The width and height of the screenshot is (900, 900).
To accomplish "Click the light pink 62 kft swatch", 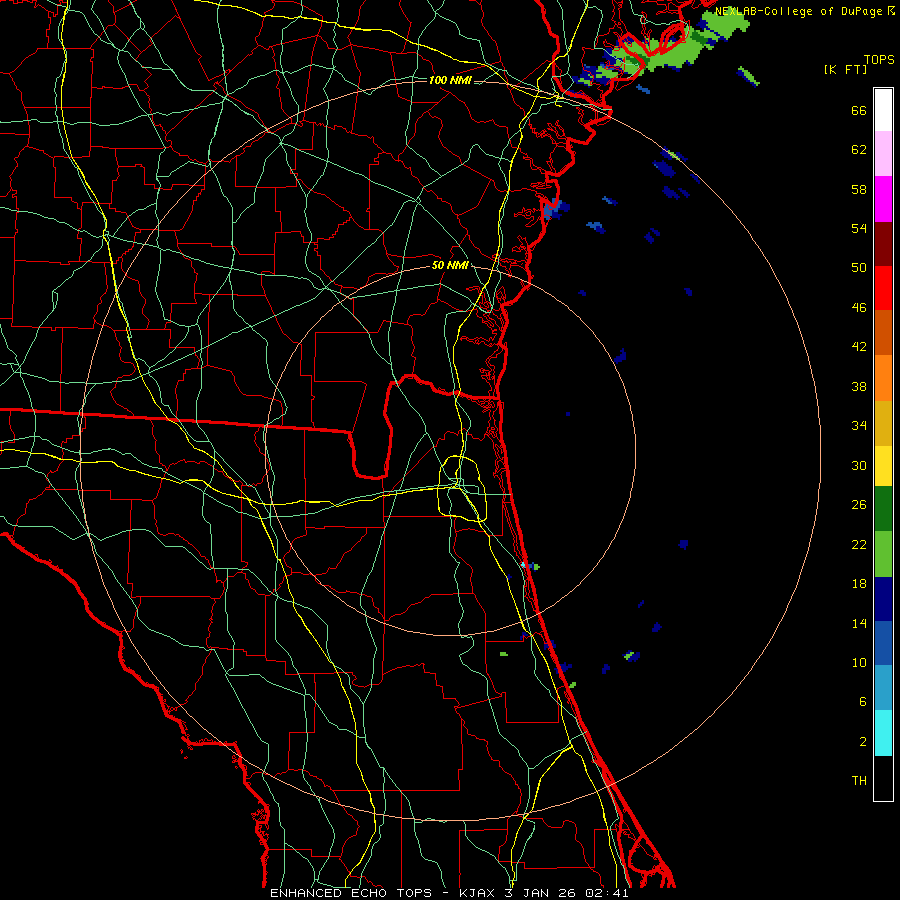I will [883, 153].
